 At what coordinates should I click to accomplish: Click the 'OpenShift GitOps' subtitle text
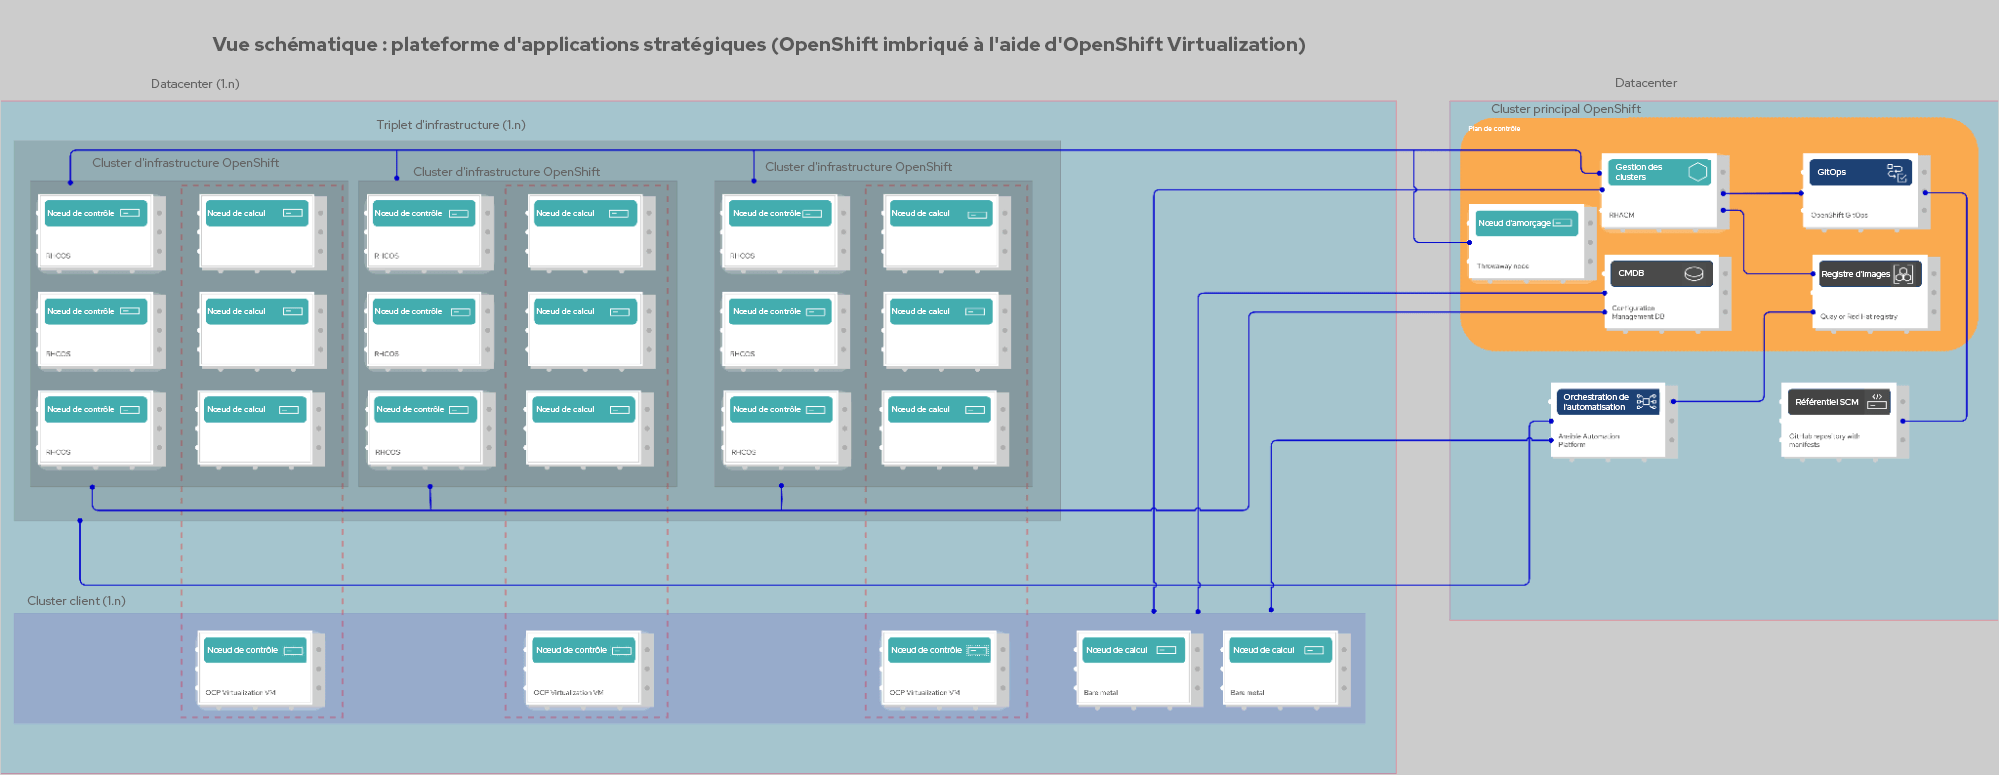click(x=1839, y=215)
